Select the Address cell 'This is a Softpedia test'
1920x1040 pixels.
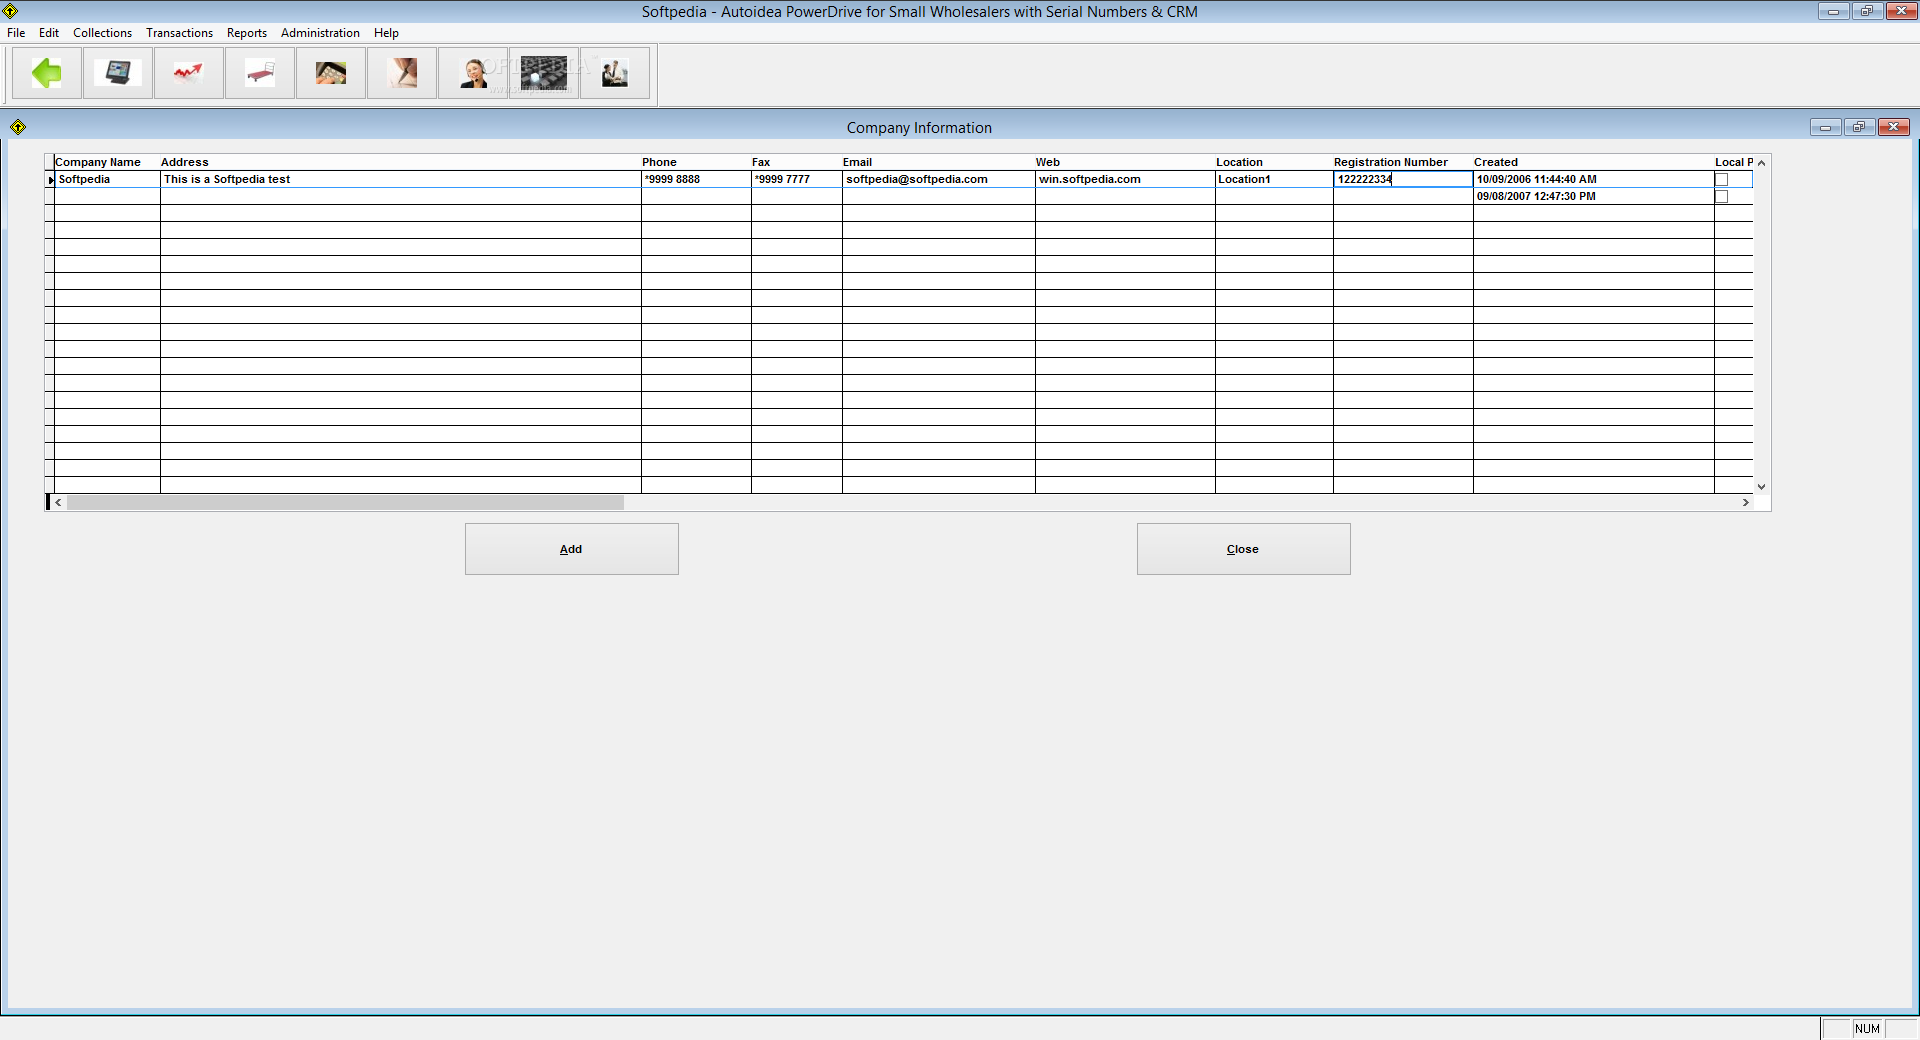click(400, 180)
